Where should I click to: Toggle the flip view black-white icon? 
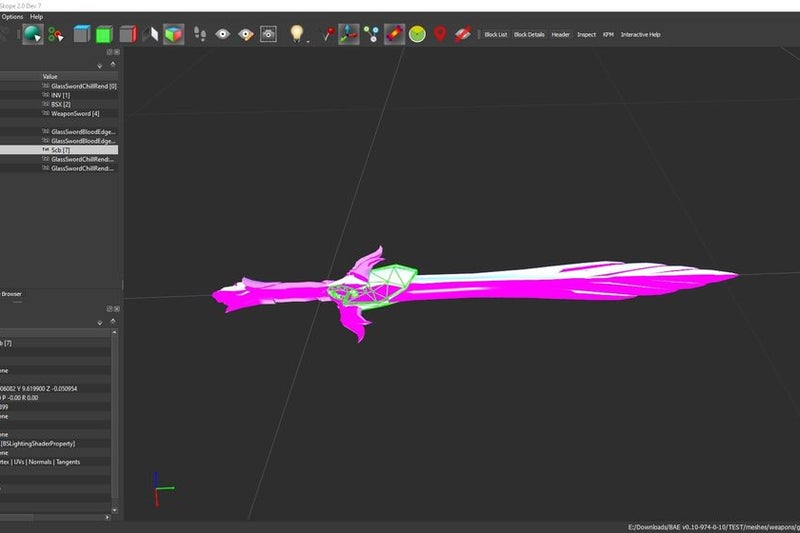(x=150, y=34)
